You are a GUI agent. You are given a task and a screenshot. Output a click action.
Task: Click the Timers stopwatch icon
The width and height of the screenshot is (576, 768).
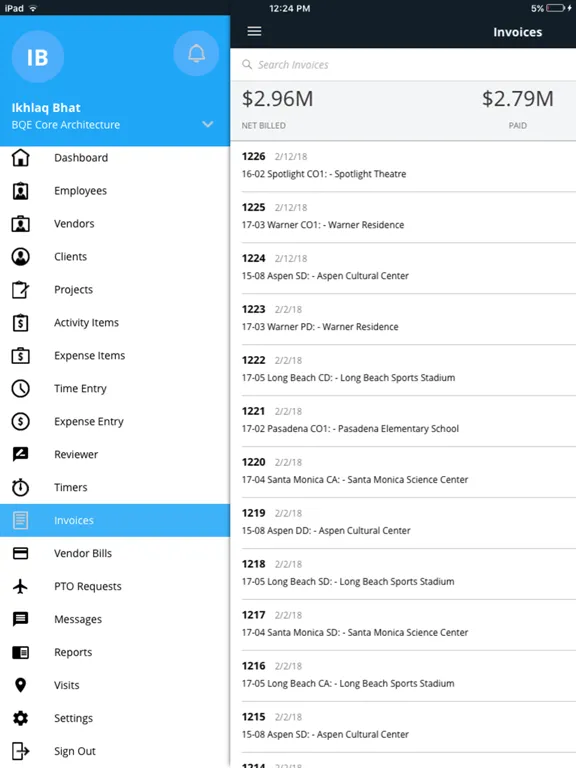[x=21, y=487]
